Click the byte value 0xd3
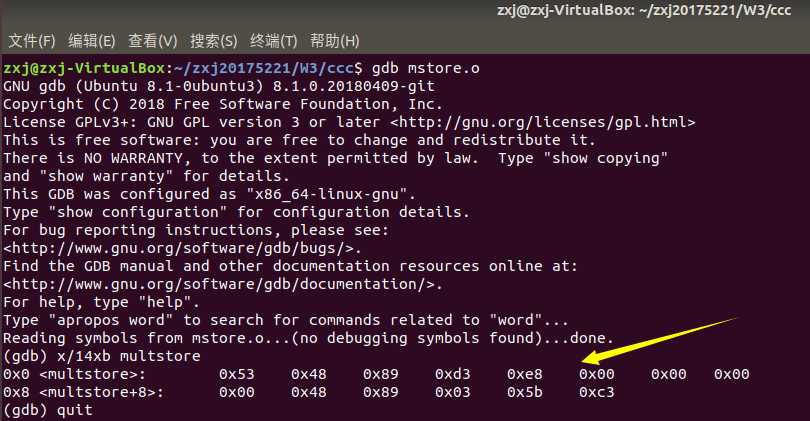This screenshot has width=810, height=421. coord(453,374)
